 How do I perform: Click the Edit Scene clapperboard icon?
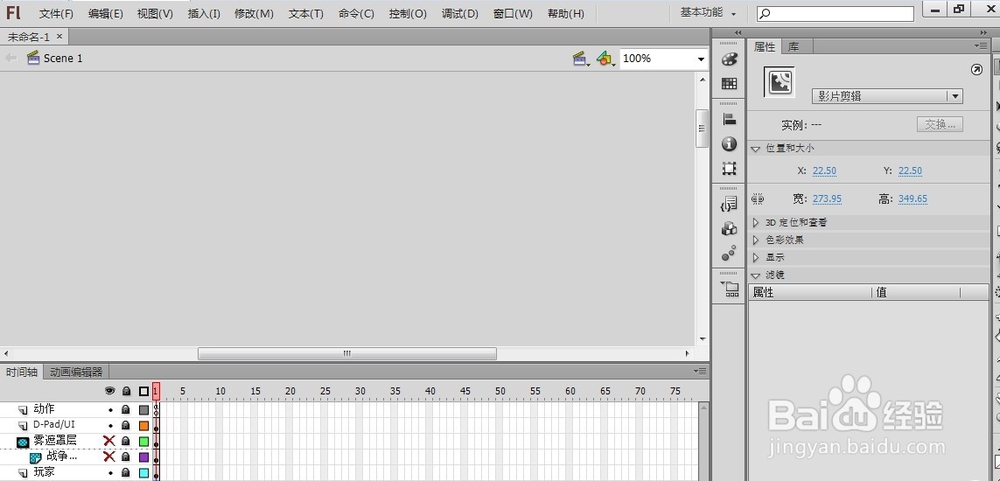[x=580, y=59]
